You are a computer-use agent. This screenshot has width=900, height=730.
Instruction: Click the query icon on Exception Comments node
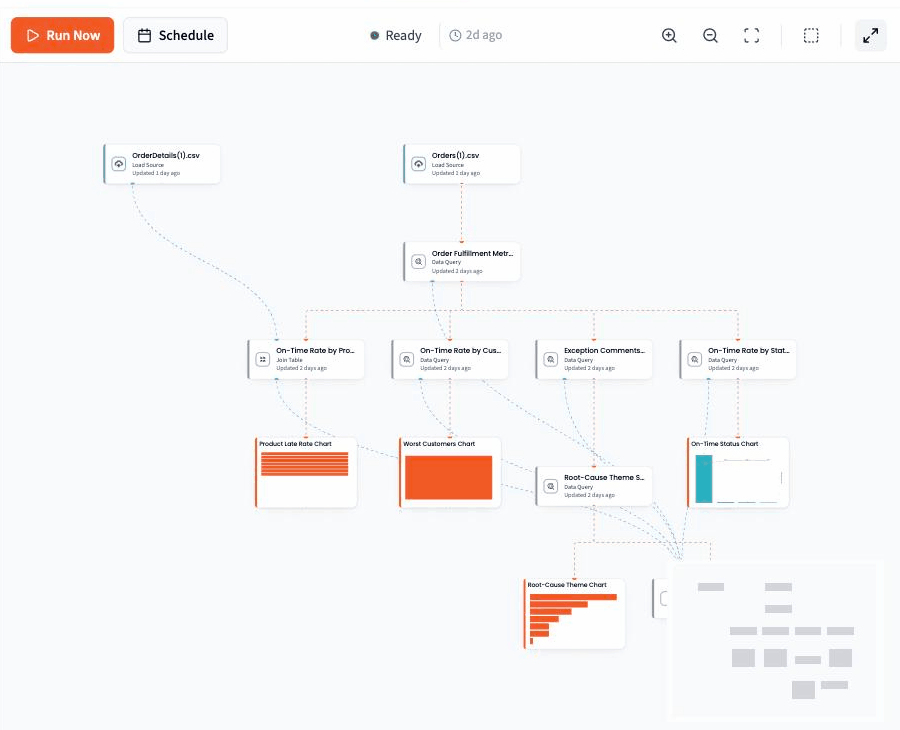550,359
